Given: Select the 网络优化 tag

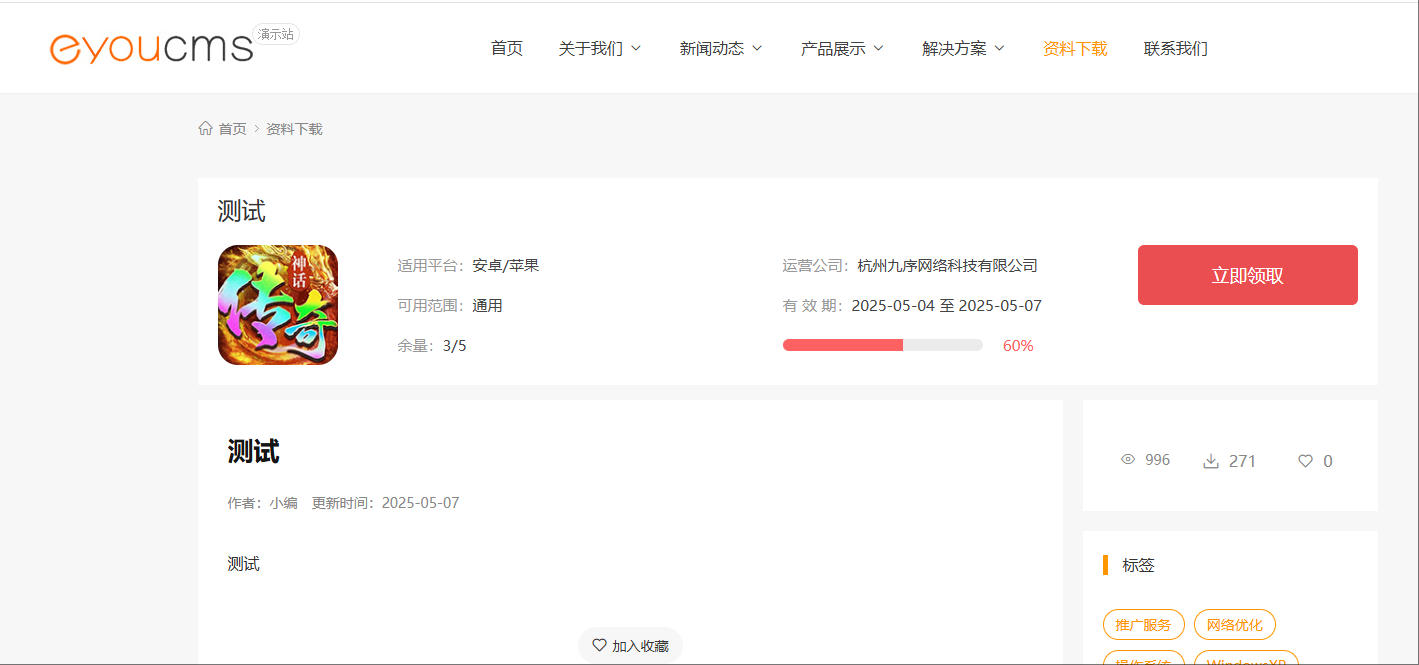Looking at the screenshot, I should 1235,625.
